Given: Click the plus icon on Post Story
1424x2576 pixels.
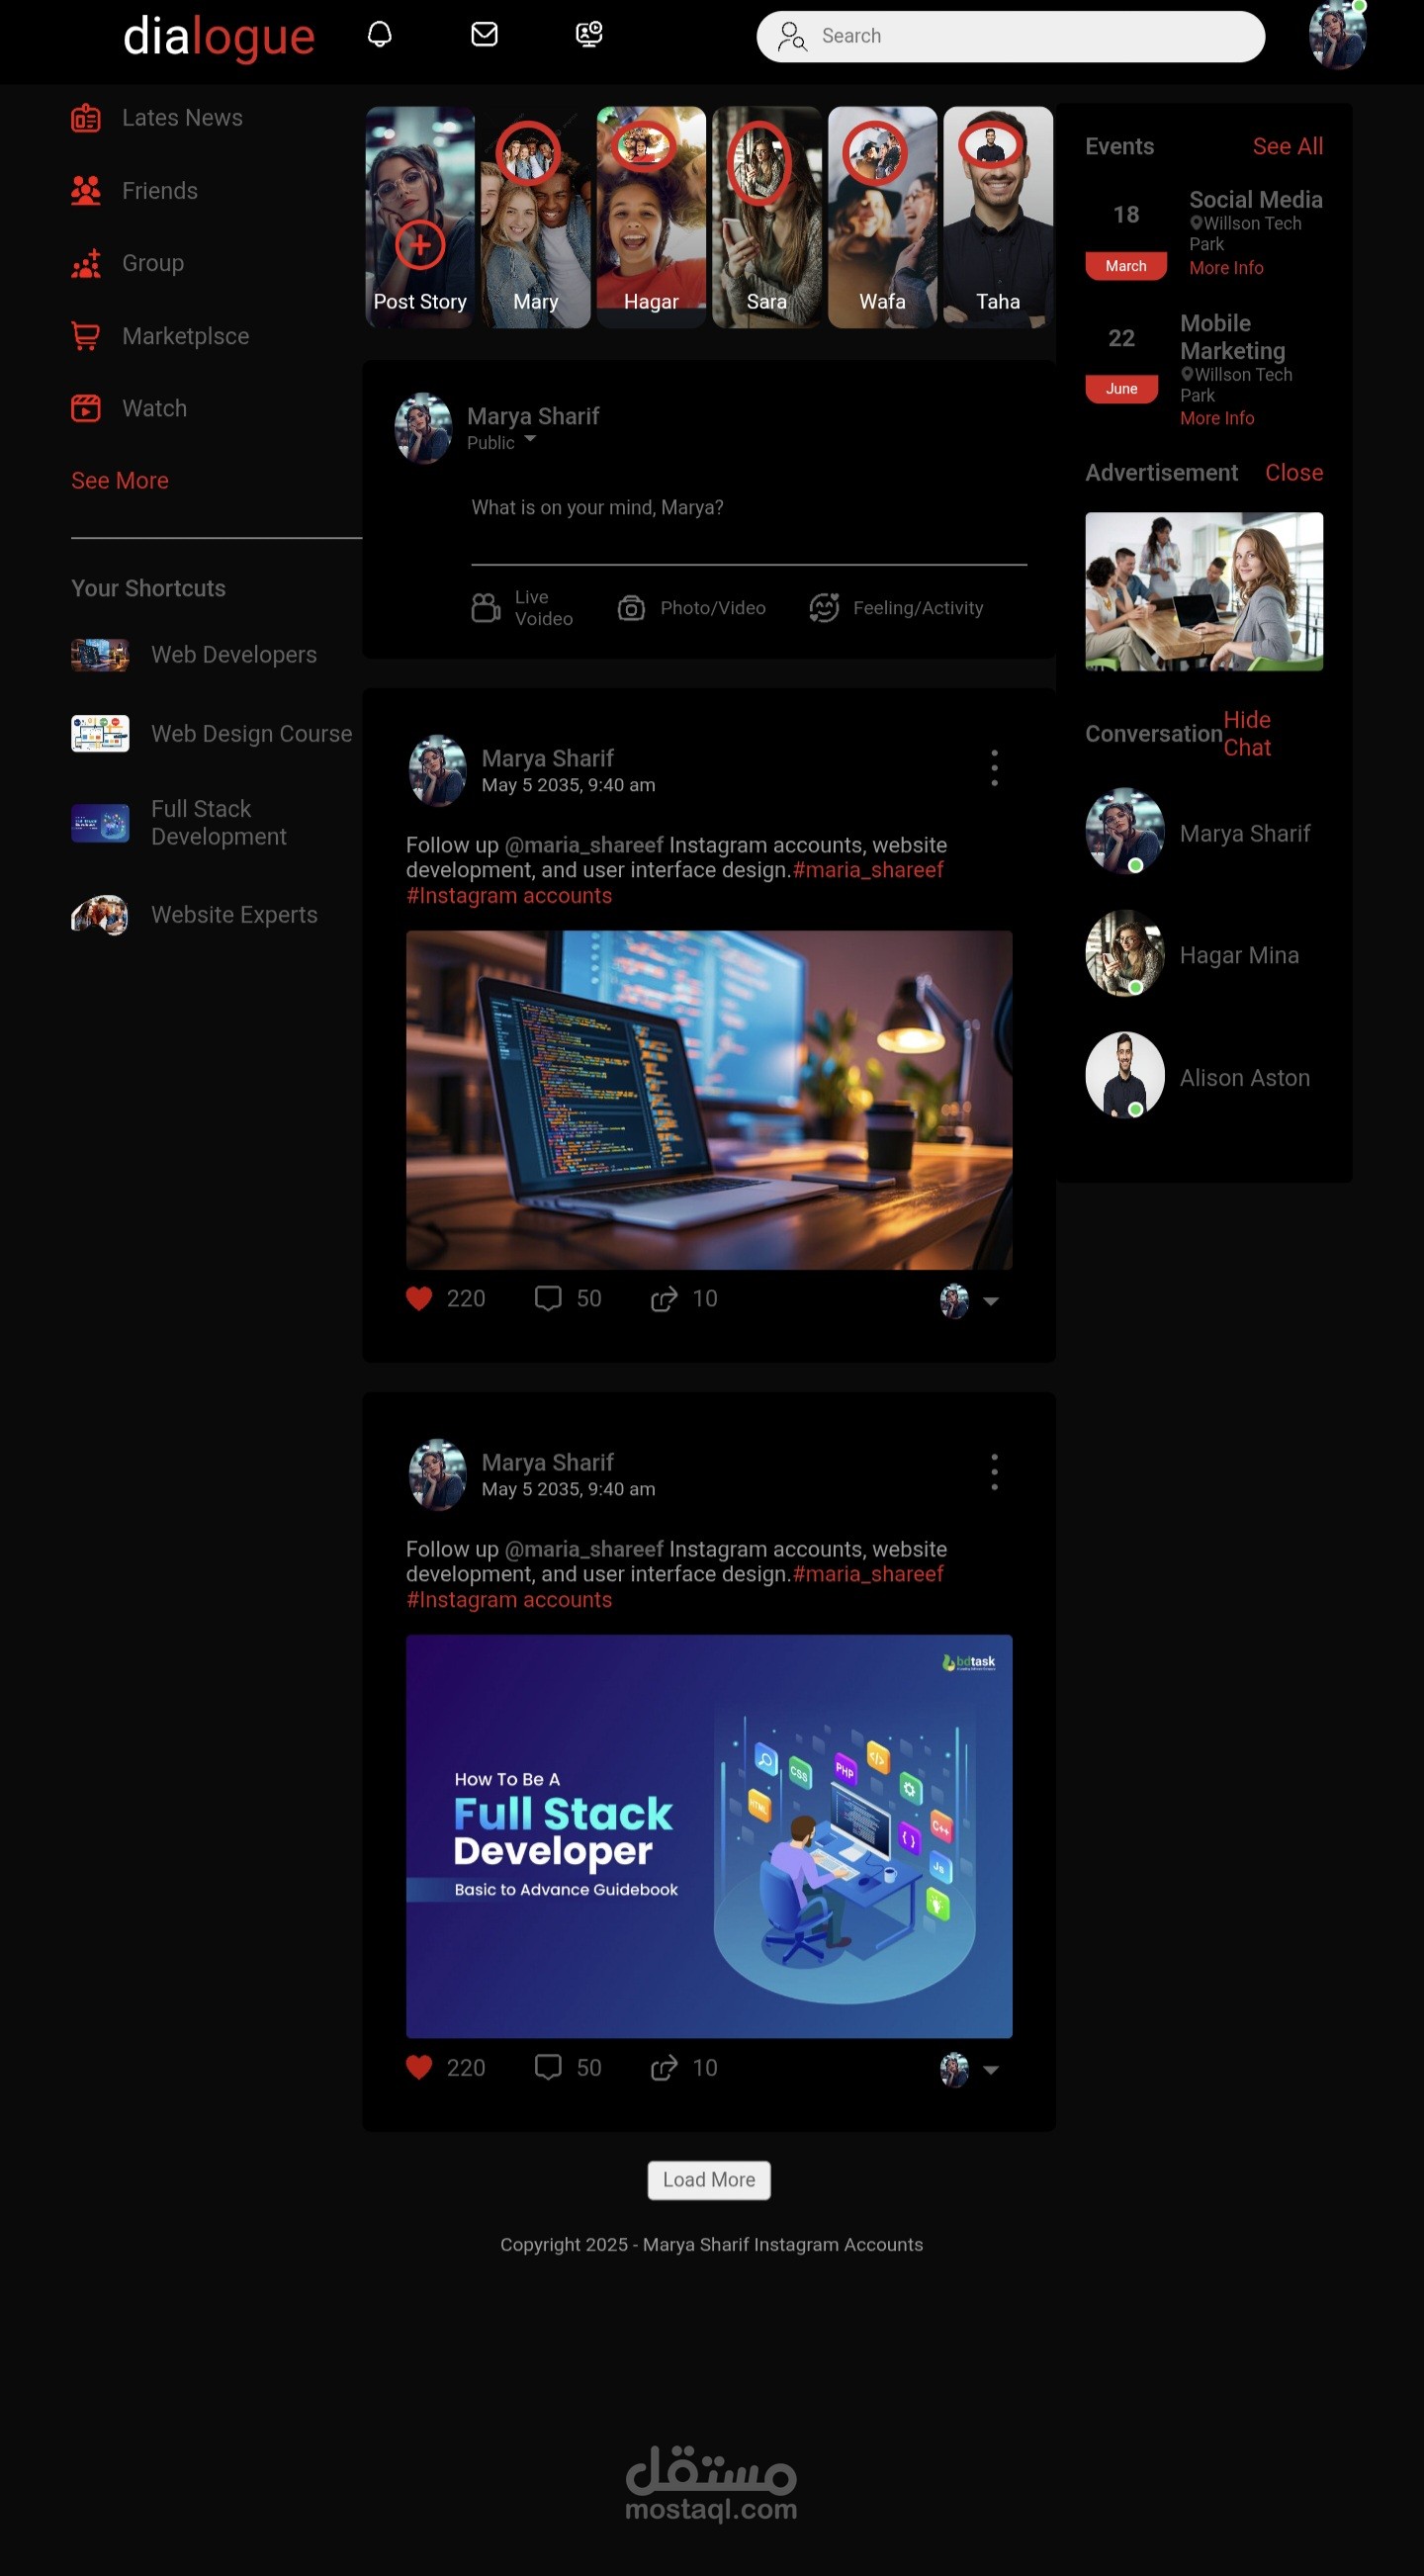Looking at the screenshot, I should (x=420, y=244).
